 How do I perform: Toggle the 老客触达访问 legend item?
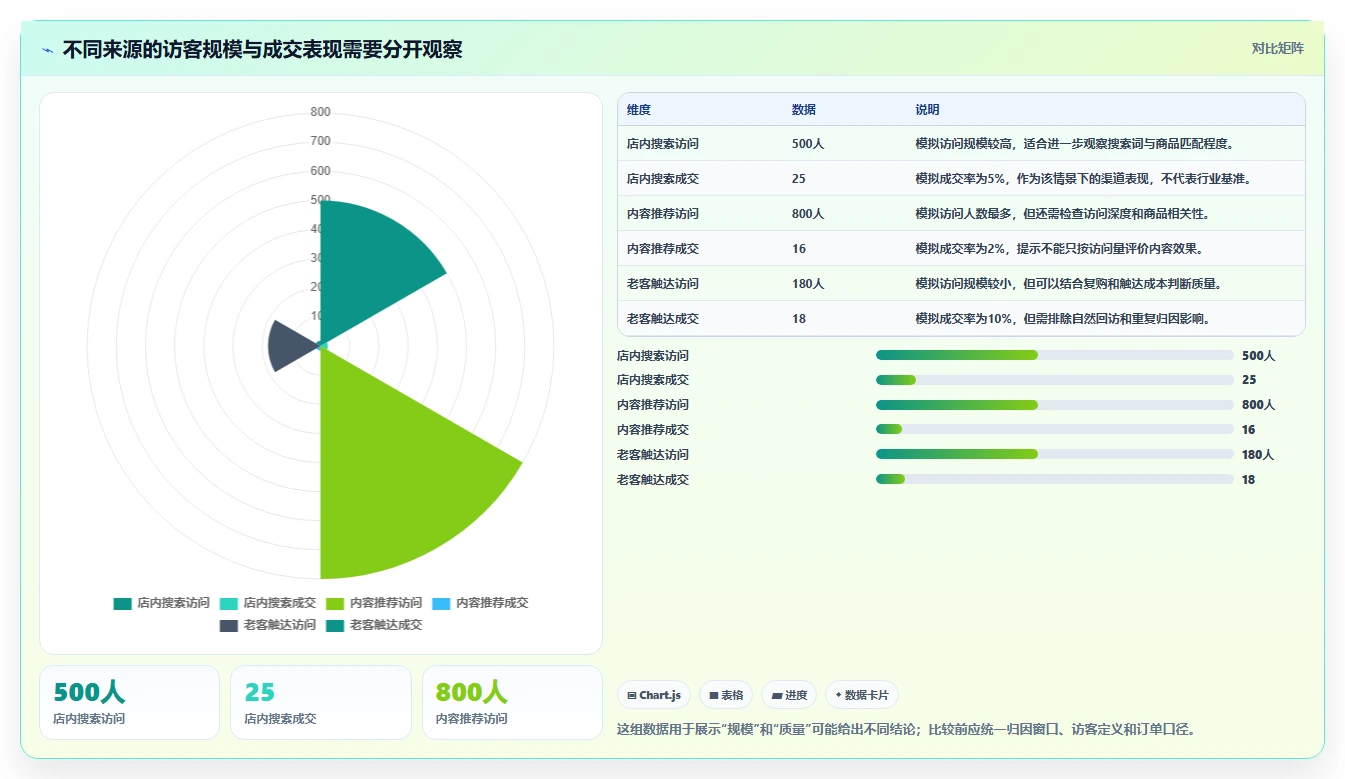click(267, 625)
